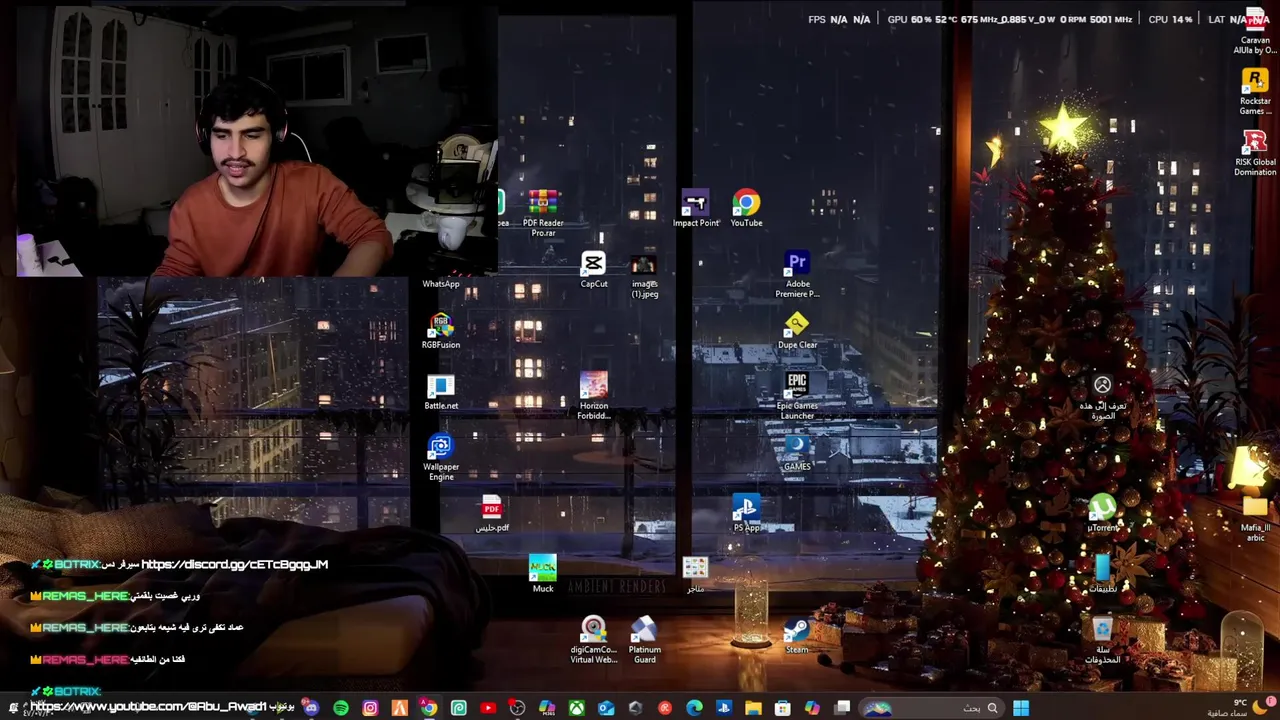Select the تطبيقات desktop icon
The height and width of the screenshot is (720, 1280).
[1102, 575]
